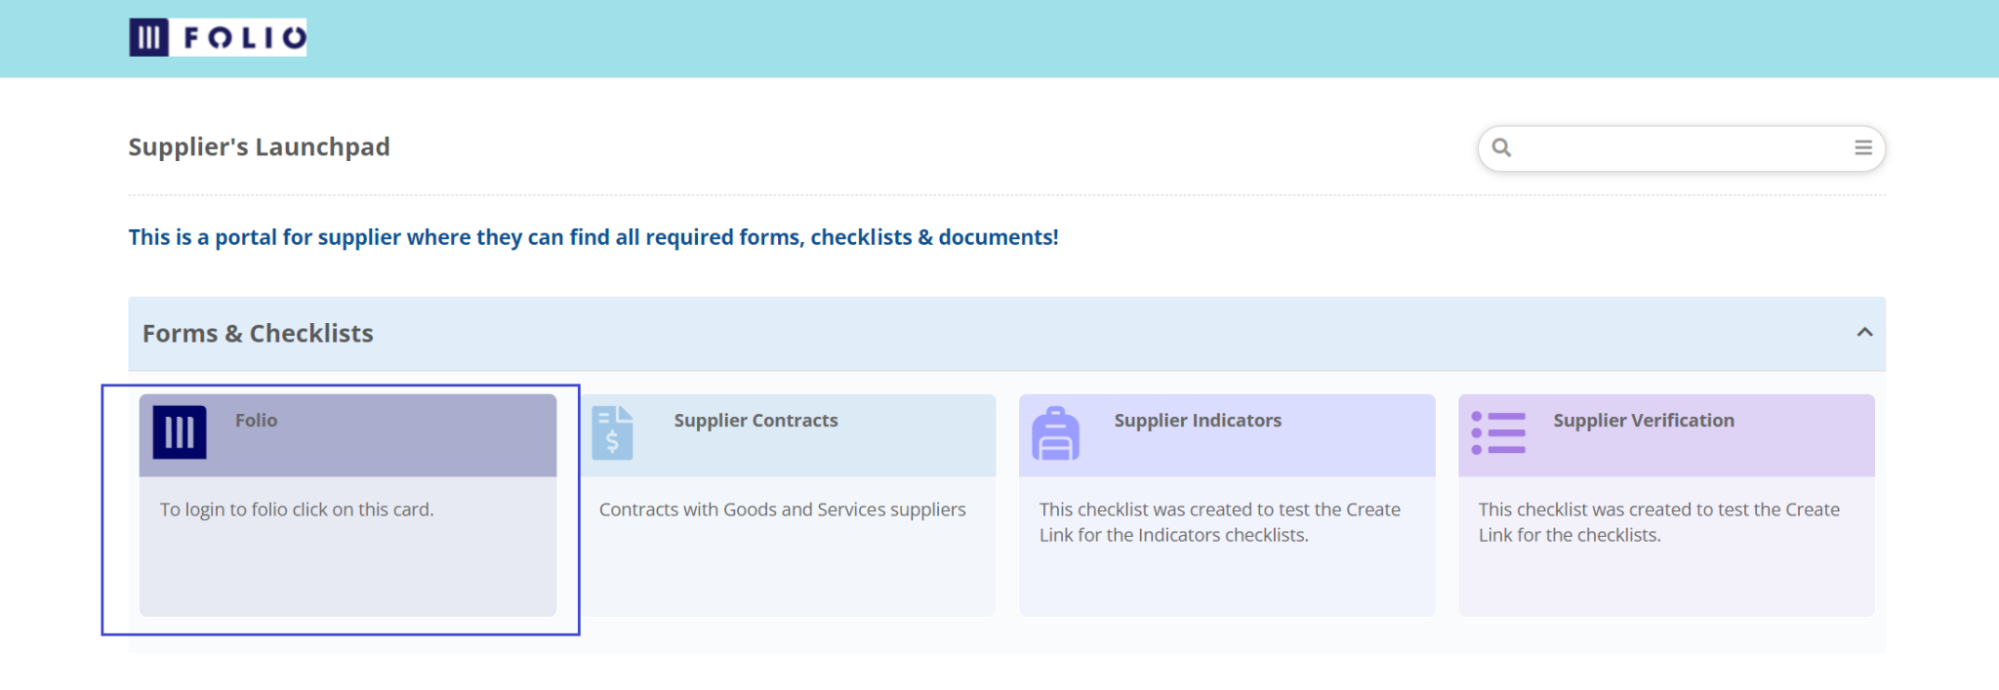Collapse the Forms & Checklists section

click(x=1864, y=332)
